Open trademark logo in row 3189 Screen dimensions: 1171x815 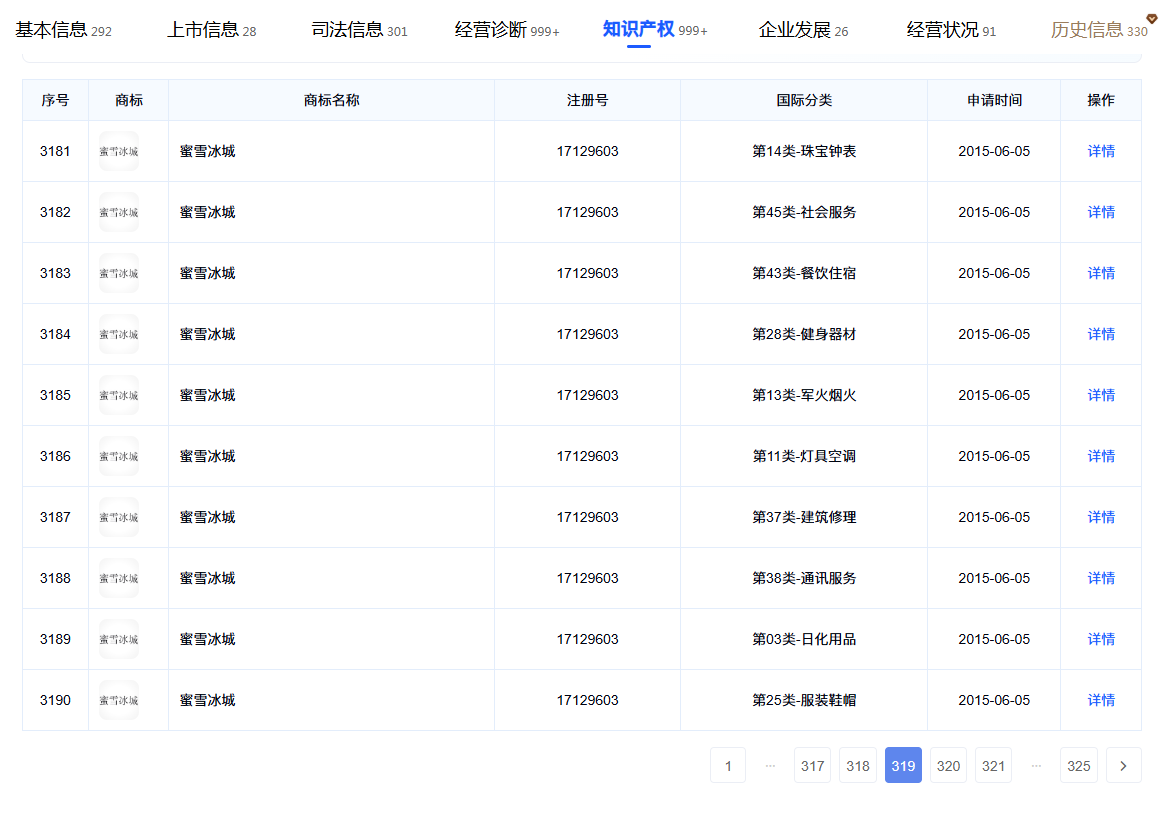119,639
